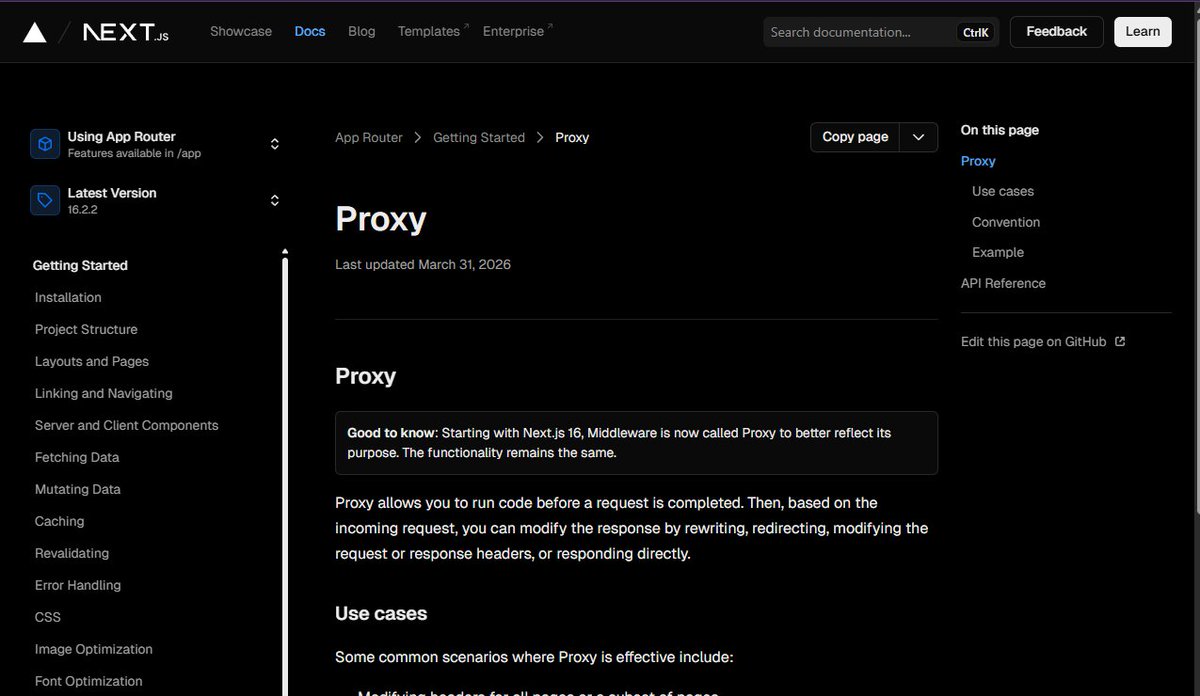Open the Templates nav link

(x=433, y=31)
